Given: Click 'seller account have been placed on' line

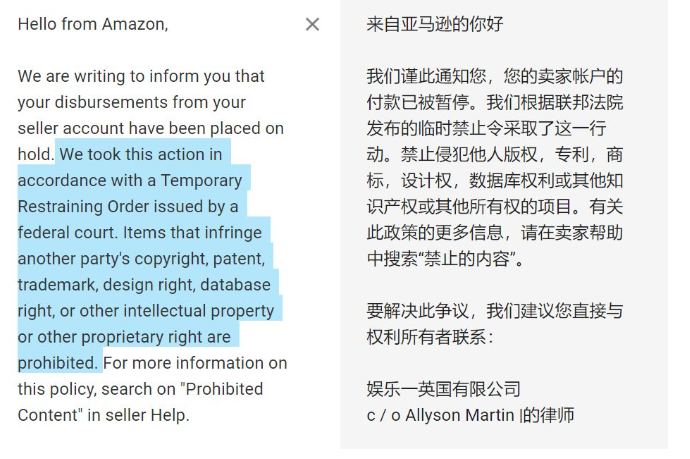Looking at the screenshot, I should [150, 128].
